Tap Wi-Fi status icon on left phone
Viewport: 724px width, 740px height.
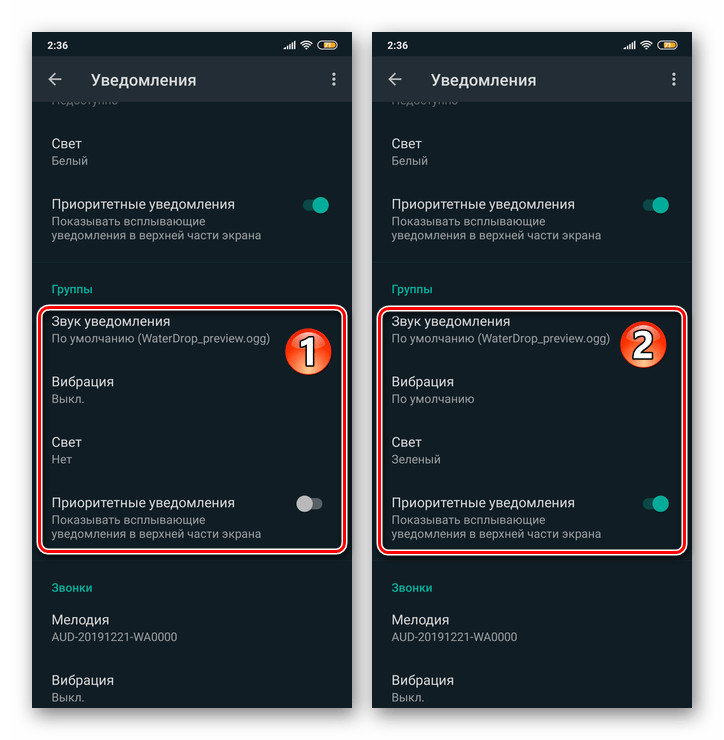click(306, 45)
